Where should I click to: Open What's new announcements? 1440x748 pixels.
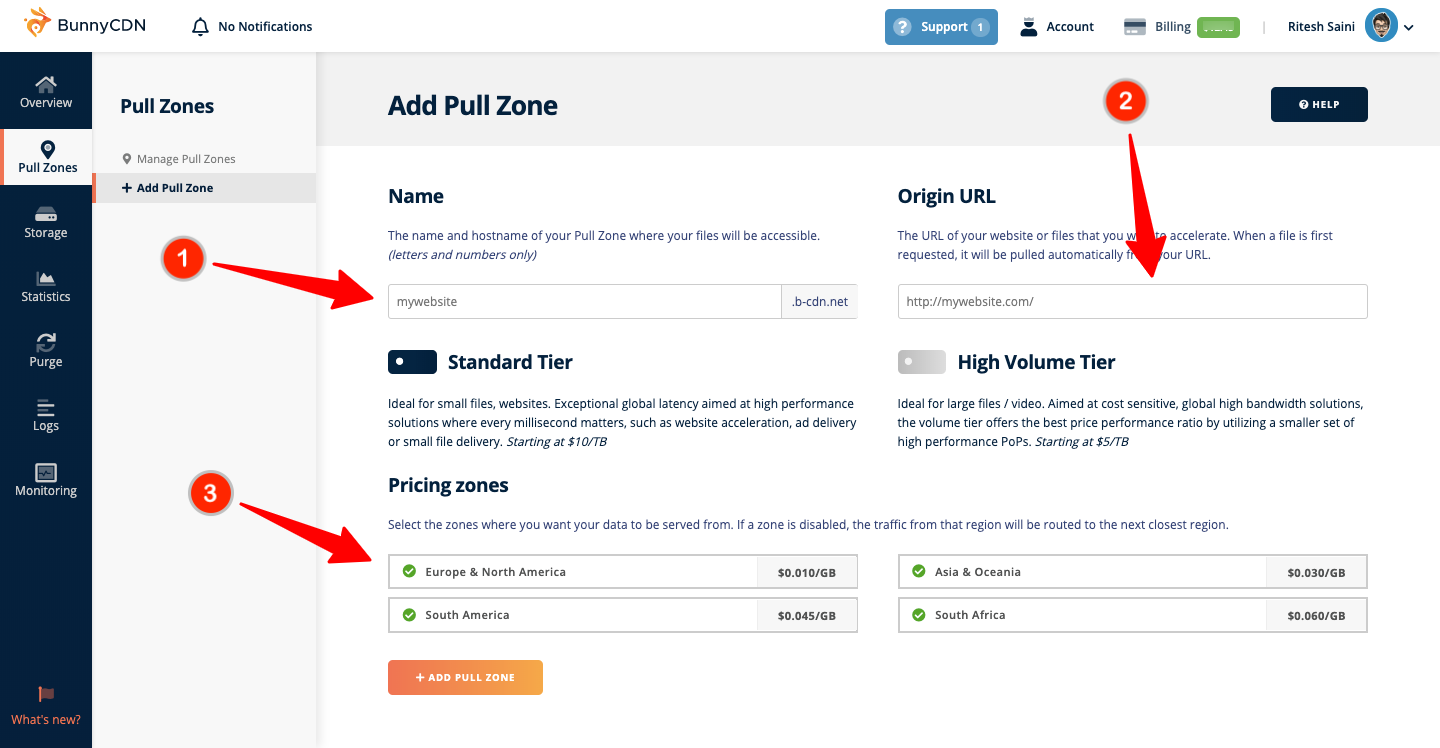[45, 705]
